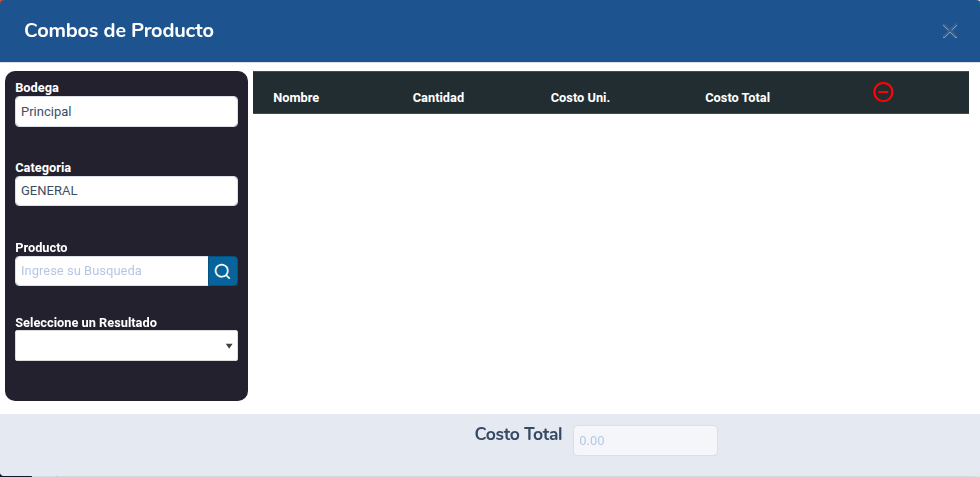Image resolution: width=980 pixels, height=477 pixels.
Task: Click the Costo Total column header
Action: (x=738, y=98)
